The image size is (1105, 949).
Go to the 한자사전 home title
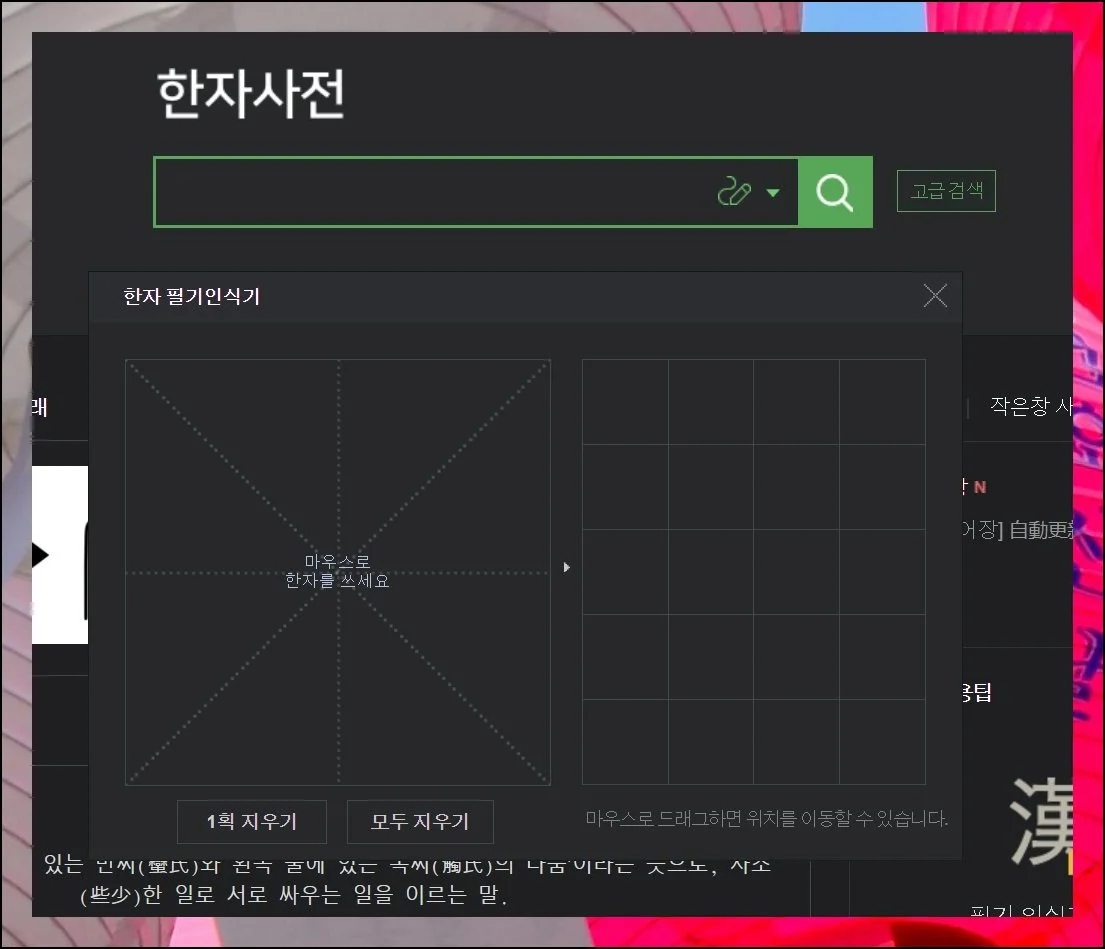pyautogui.click(x=251, y=96)
